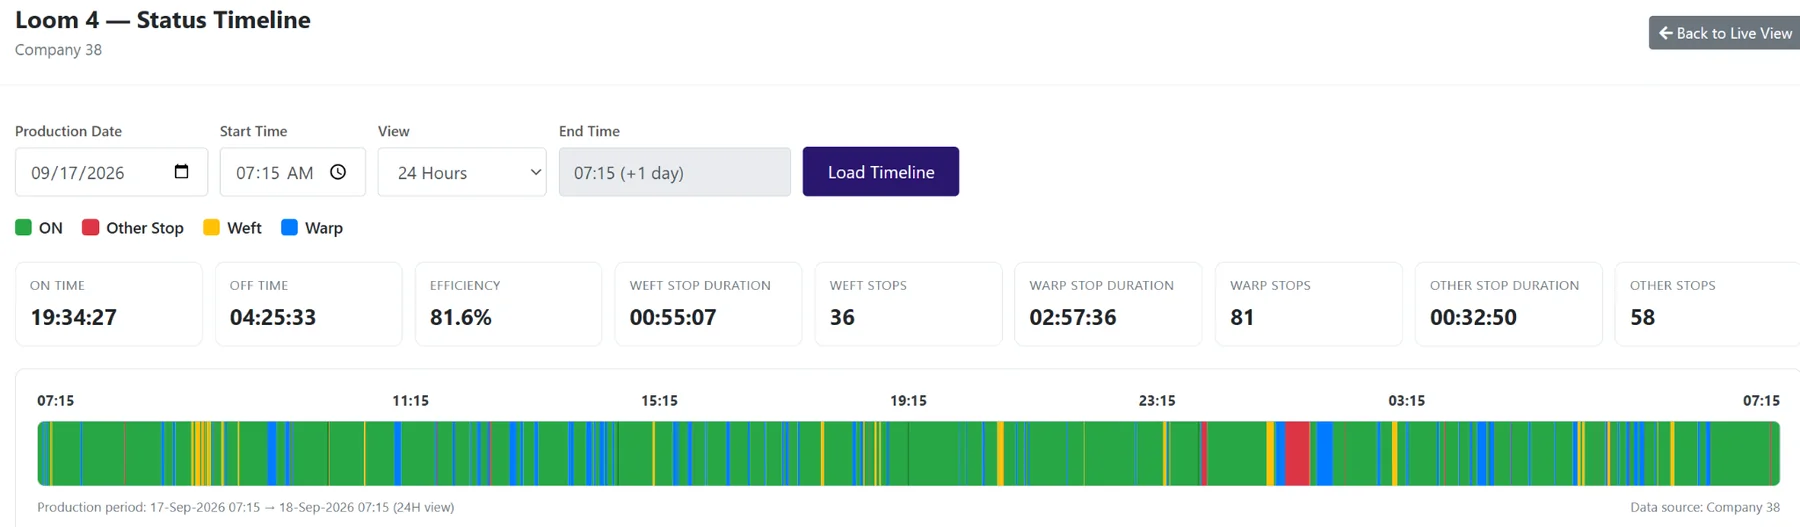The width and height of the screenshot is (1800, 527).
Task: Click the Loom 4 — Status Timeline heading
Action: pos(163,20)
